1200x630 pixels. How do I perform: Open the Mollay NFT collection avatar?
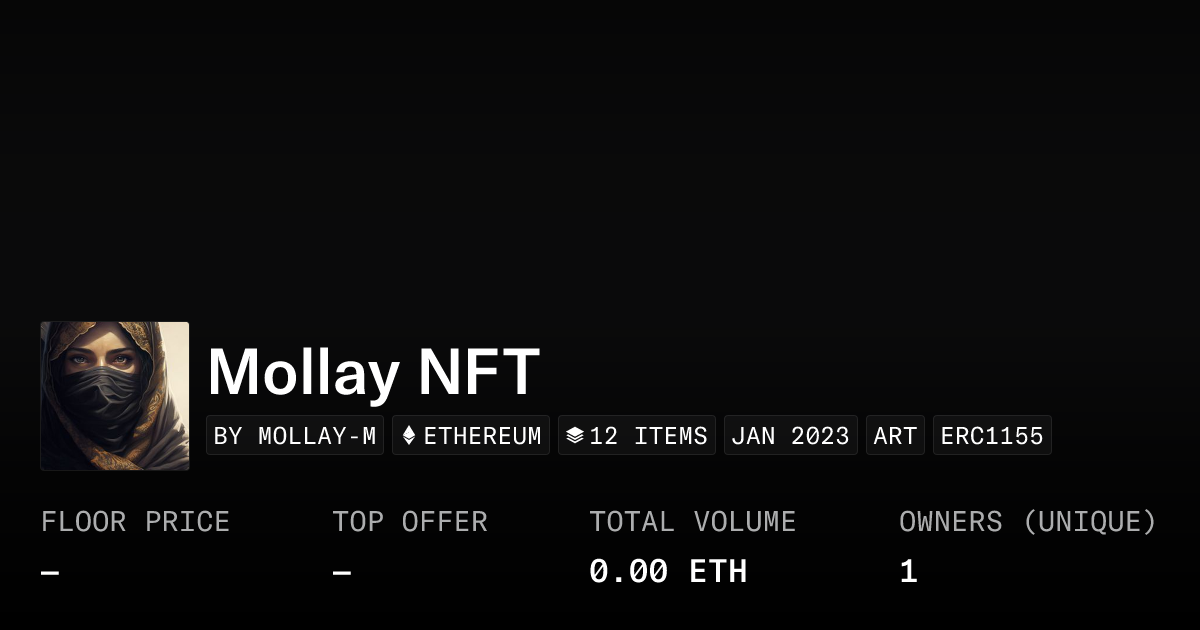point(115,396)
